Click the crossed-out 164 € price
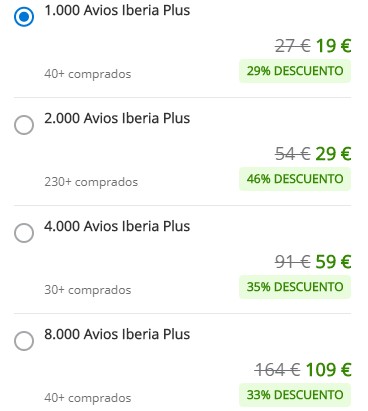Image resolution: width=368 pixels, height=411 pixels. 277,370
